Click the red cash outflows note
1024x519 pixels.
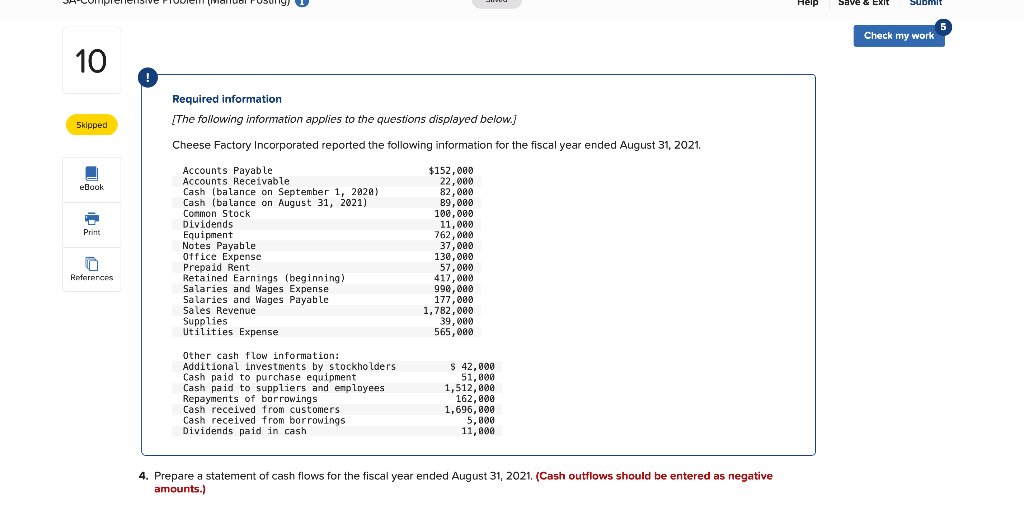point(463,482)
